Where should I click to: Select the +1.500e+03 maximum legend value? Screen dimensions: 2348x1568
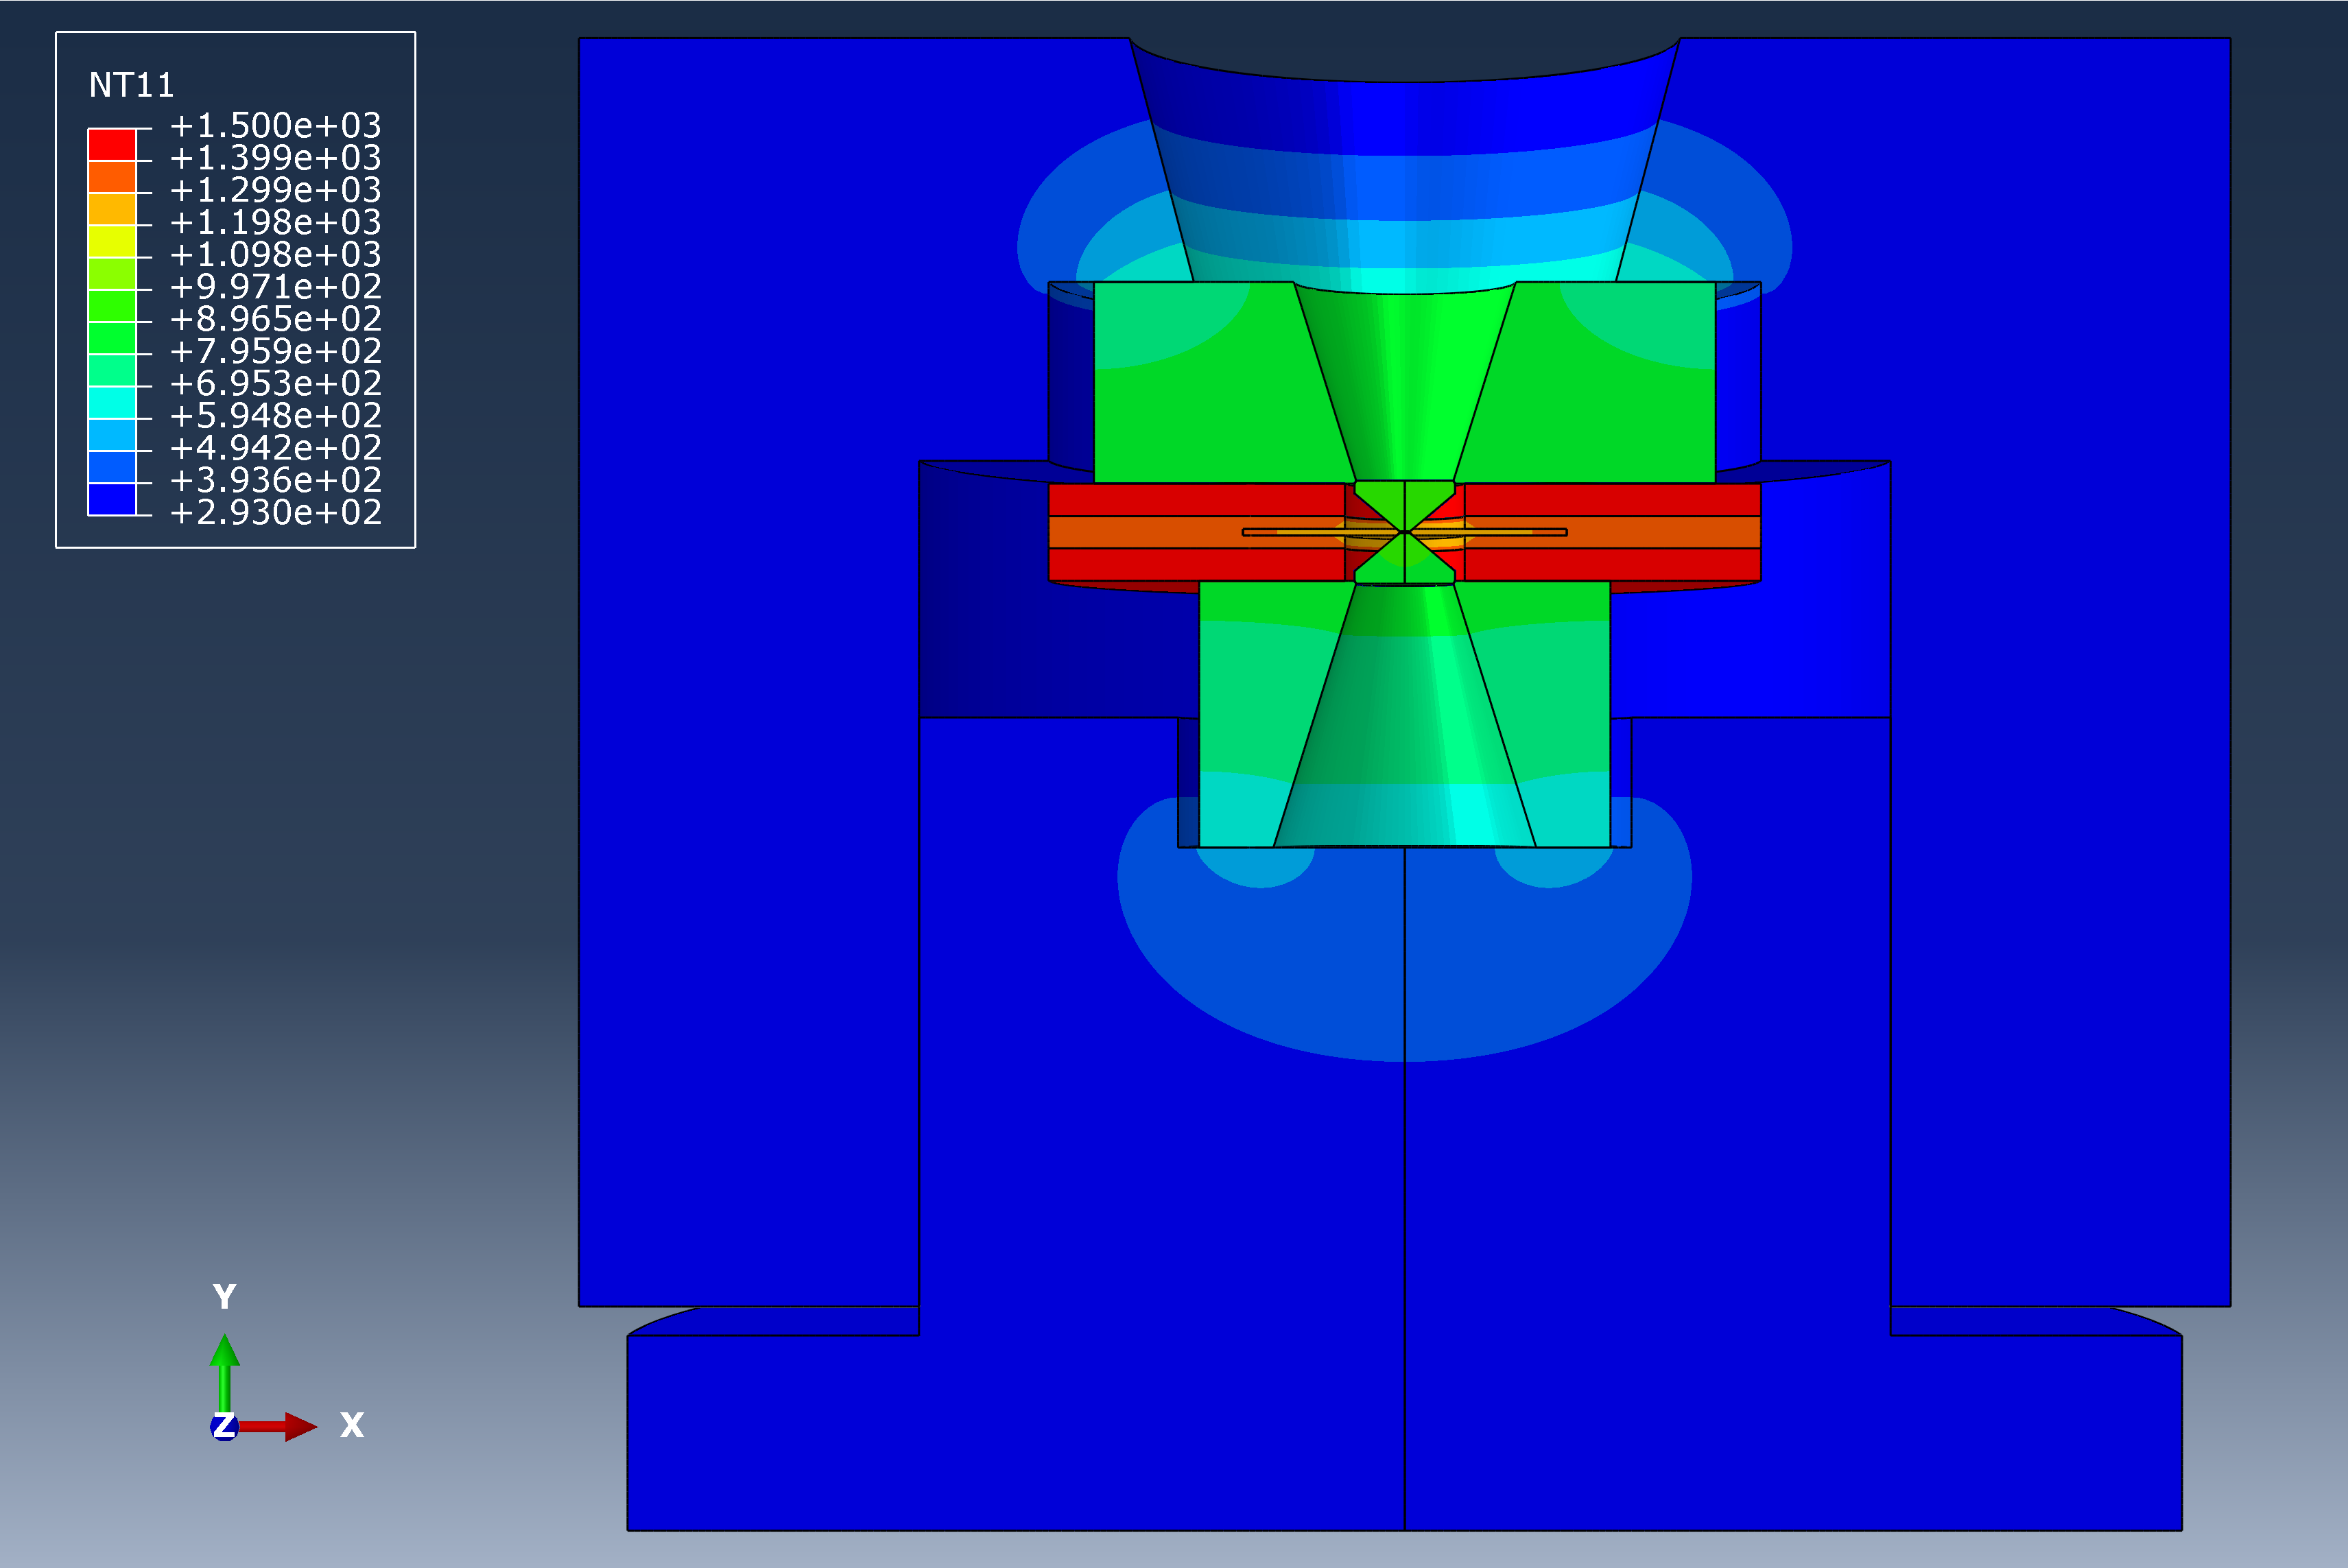(275, 125)
